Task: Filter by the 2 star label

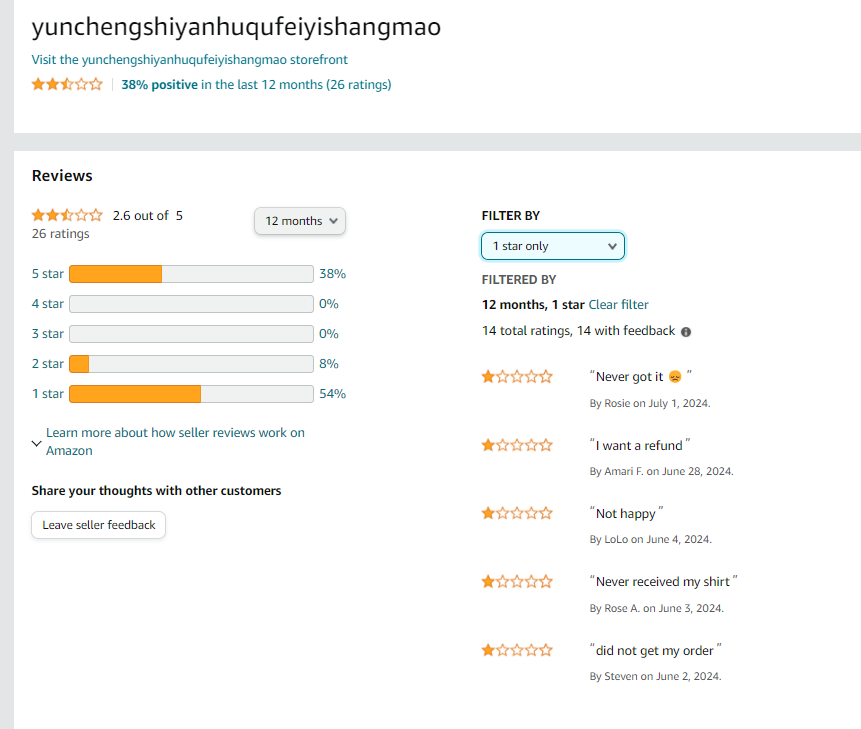Action: point(48,364)
